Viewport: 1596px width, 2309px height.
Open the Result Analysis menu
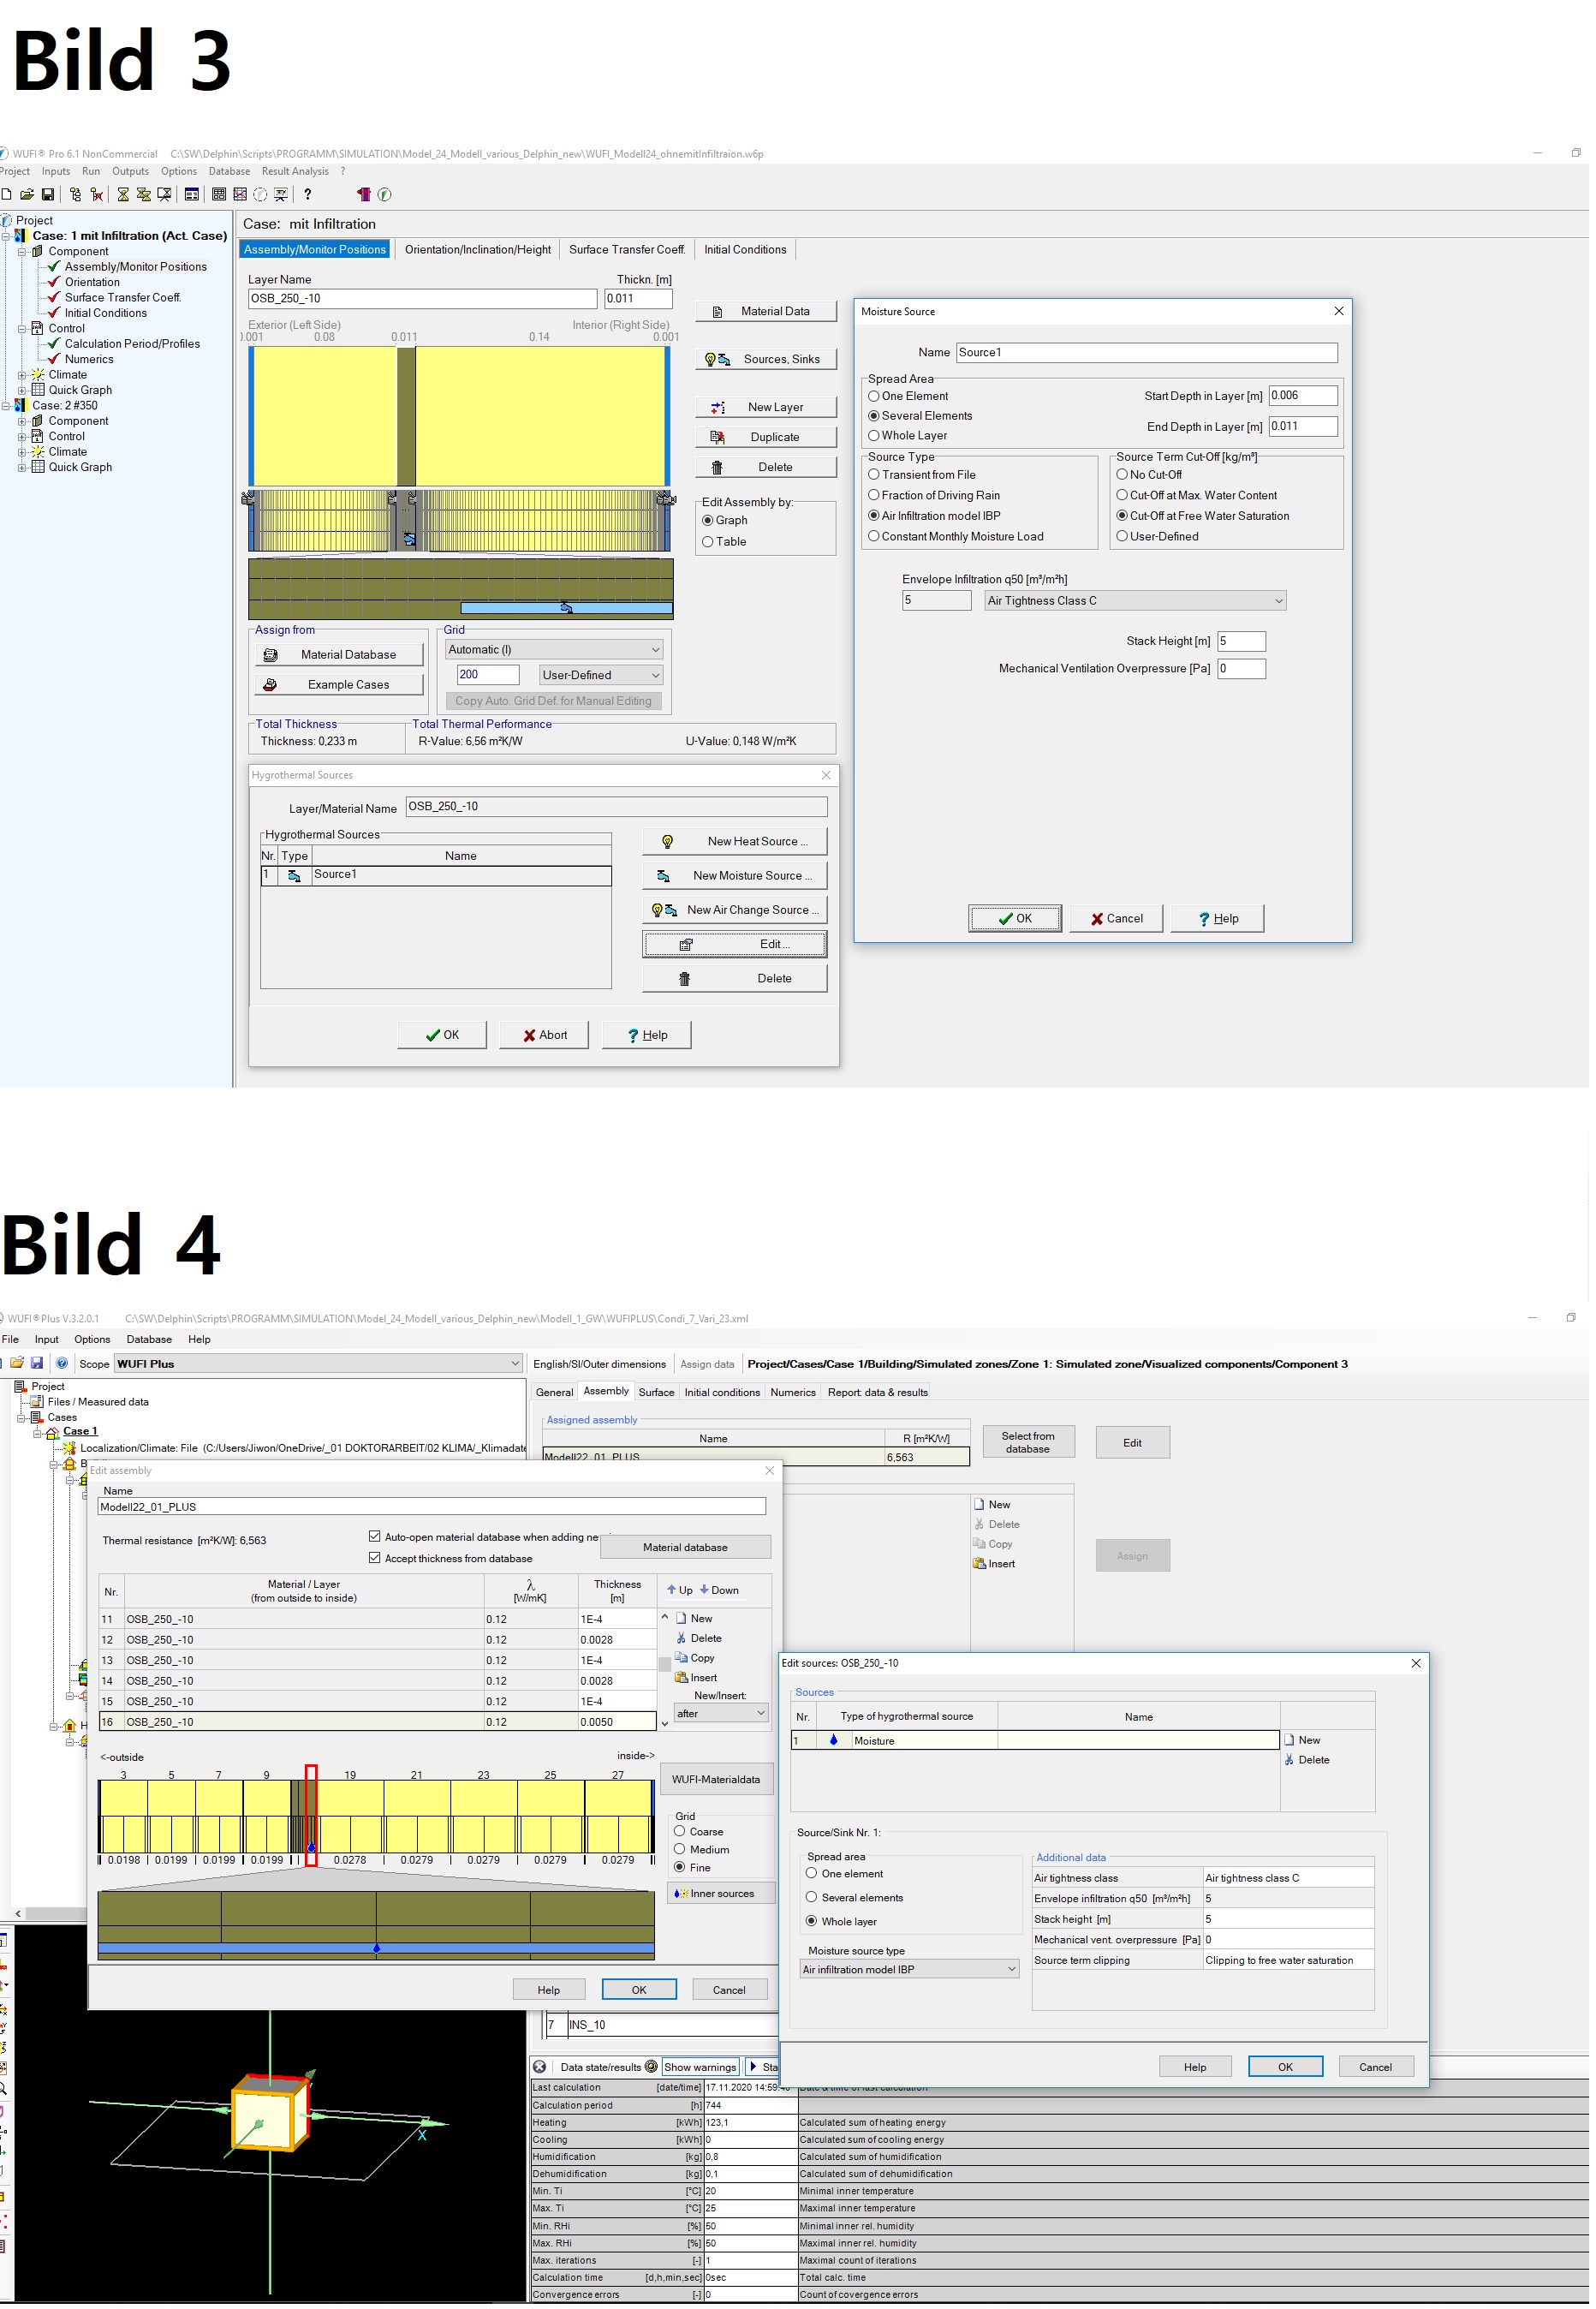point(296,172)
